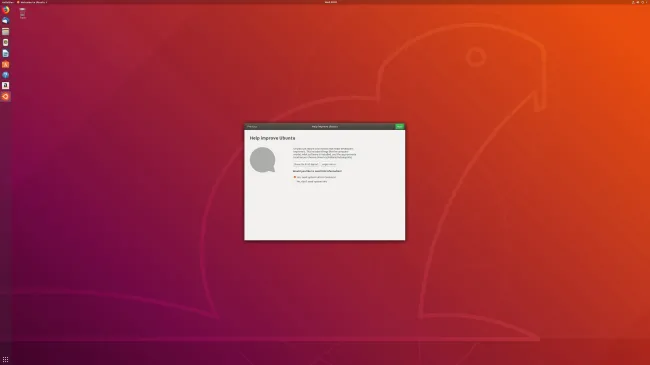Click Show the First Report button
Image resolution: width=650 pixels, height=365 pixels.
point(306,164)
